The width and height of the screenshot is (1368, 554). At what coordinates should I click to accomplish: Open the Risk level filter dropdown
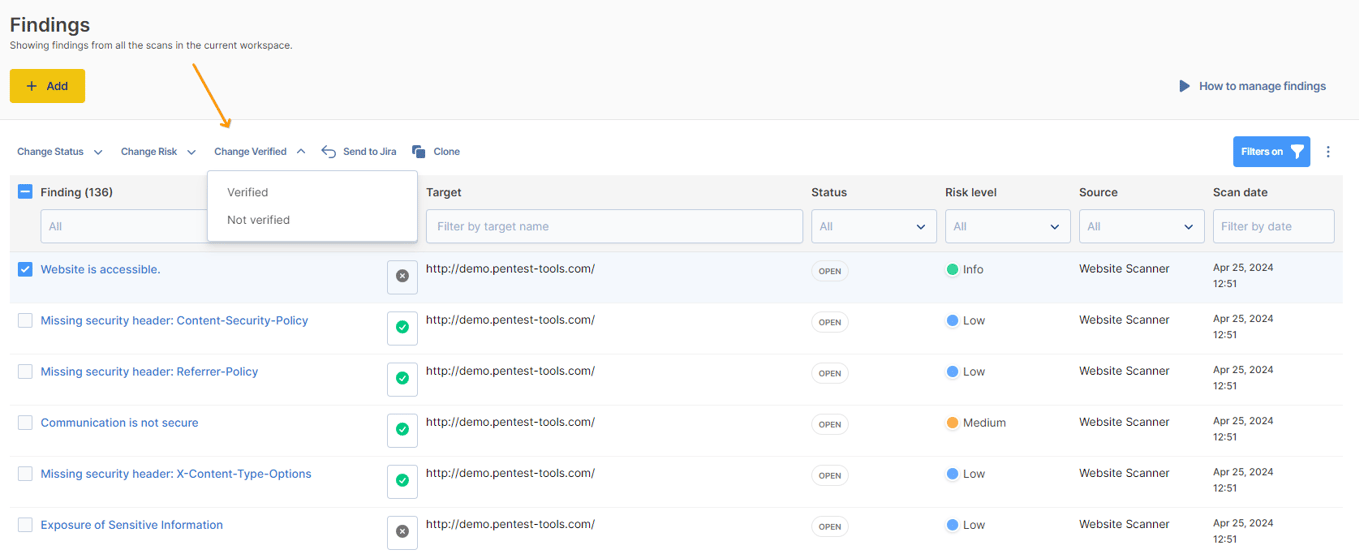coord(1007,227)
